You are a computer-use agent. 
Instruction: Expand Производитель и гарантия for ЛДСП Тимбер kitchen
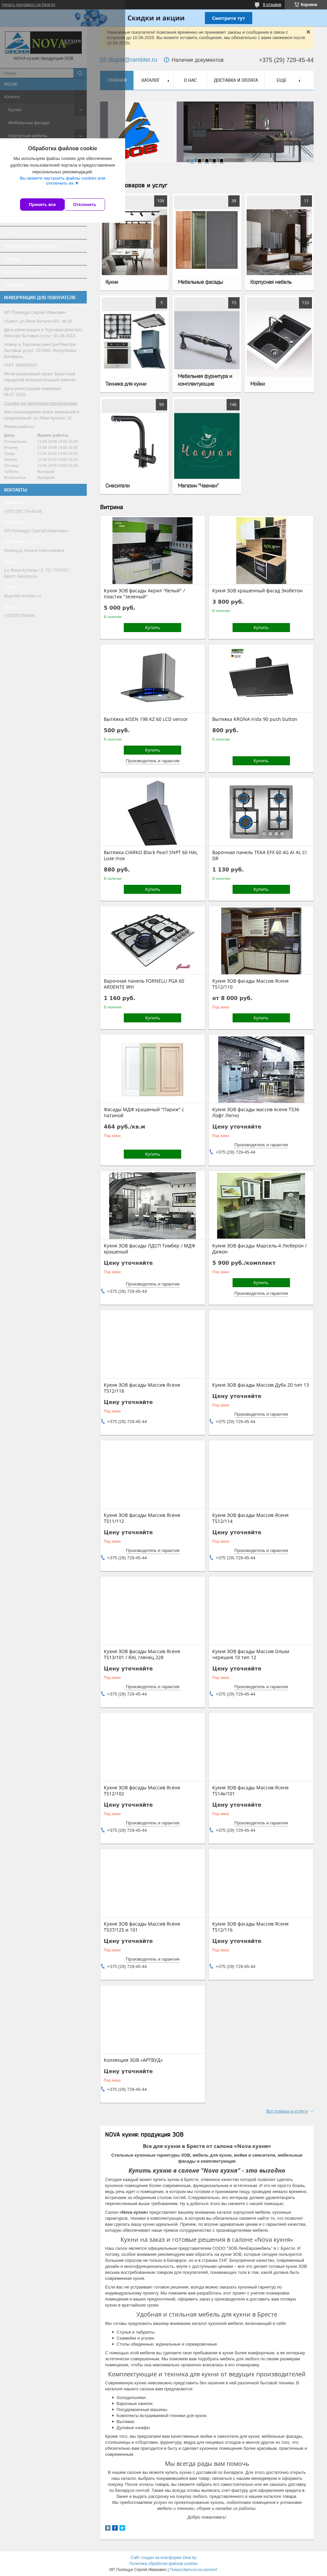[153, 1284]
